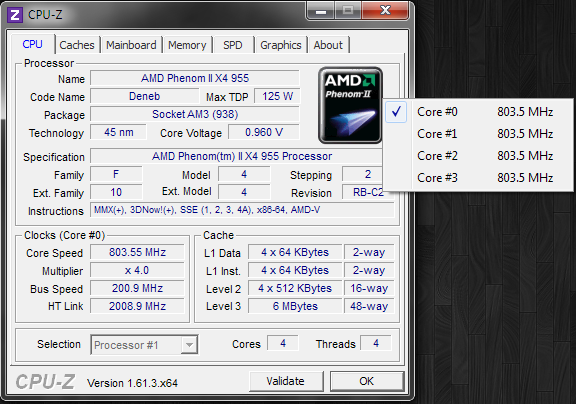Click the OK button

[367, 381]
